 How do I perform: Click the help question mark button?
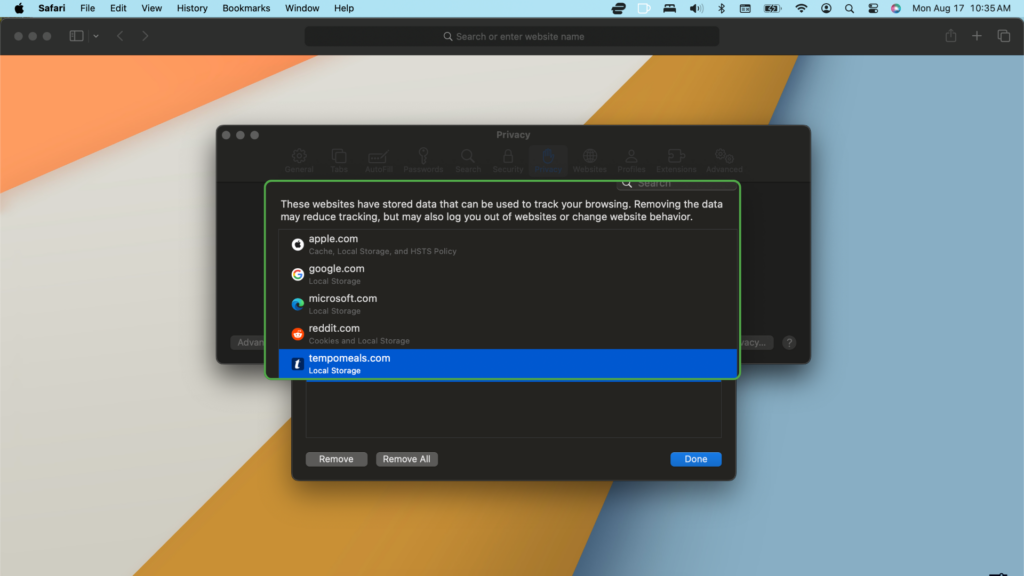[x=789, y=343]
